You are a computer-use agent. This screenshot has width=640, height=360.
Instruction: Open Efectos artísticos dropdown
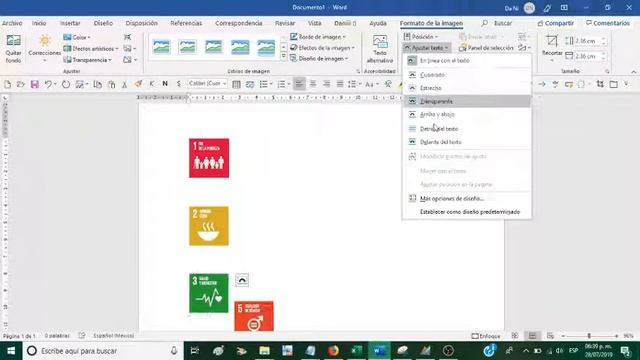pyautogui.click(x=91, y=49)
